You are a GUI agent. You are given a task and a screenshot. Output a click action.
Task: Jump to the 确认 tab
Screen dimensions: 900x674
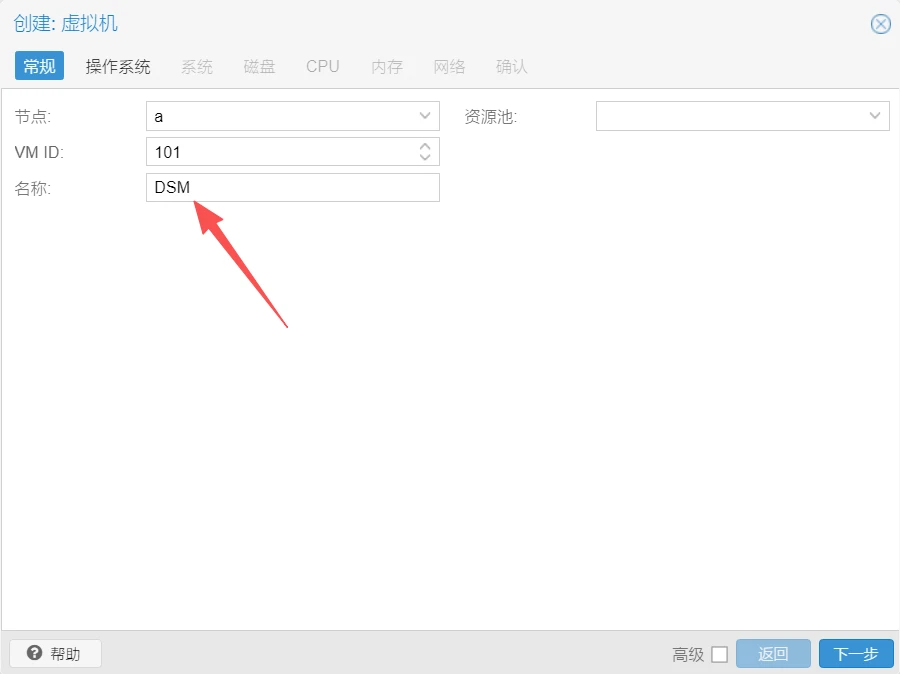511,66
